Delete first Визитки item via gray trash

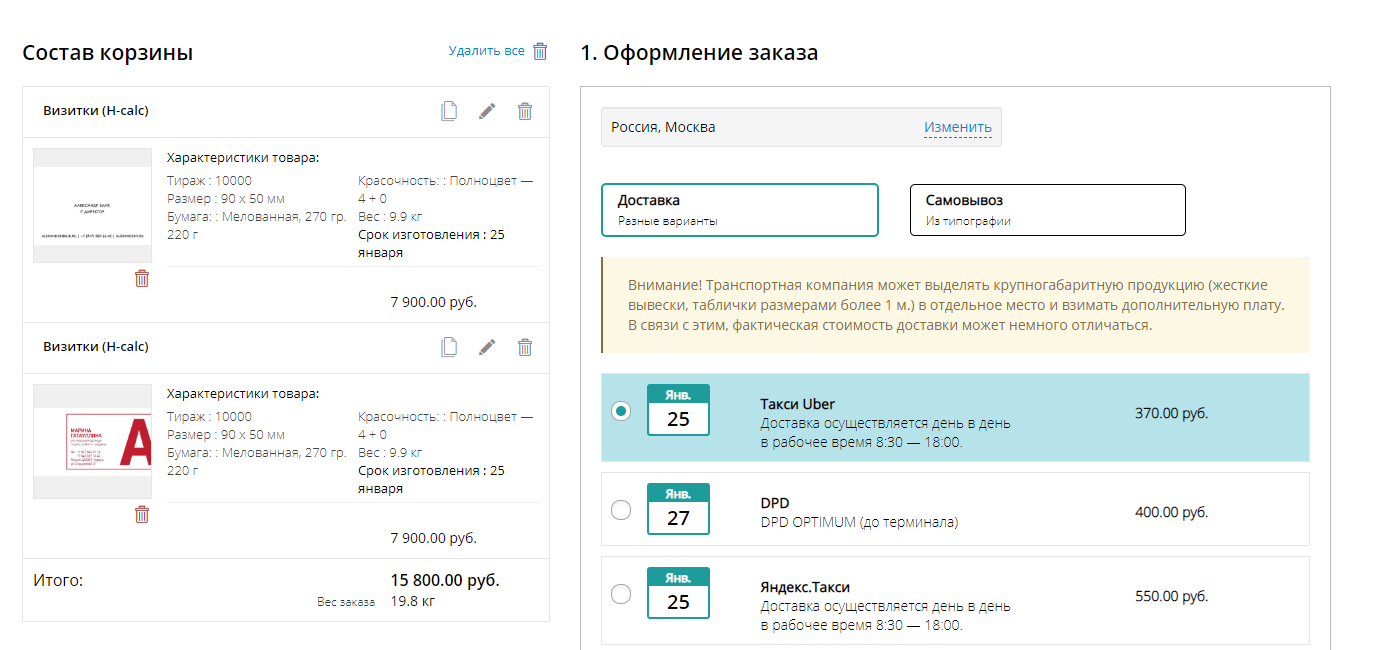pos(525,111)
